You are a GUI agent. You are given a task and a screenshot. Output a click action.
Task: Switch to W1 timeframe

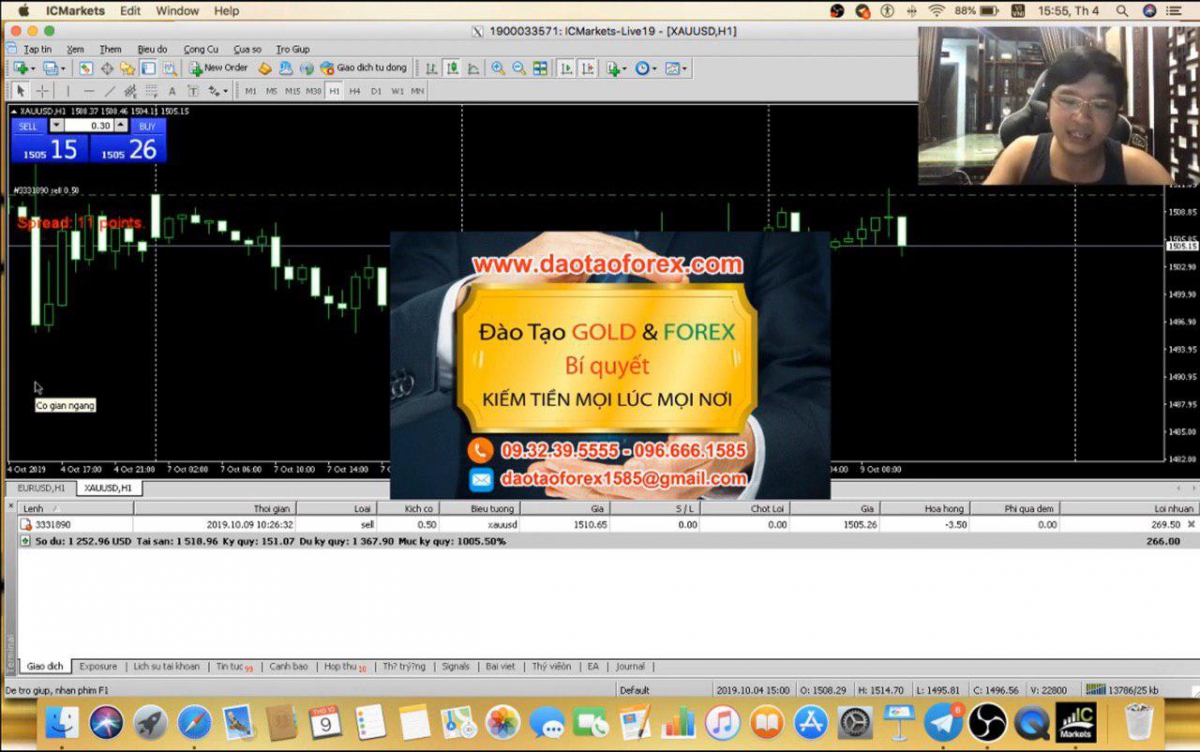click(397, 91)
